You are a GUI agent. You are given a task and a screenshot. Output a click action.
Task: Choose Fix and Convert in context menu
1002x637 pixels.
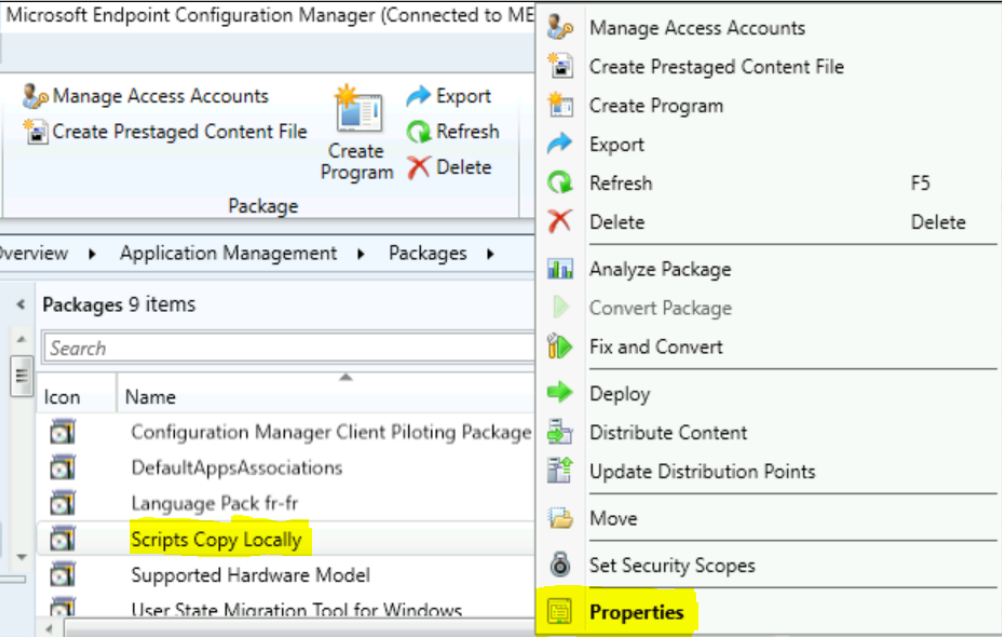[768, 348]
